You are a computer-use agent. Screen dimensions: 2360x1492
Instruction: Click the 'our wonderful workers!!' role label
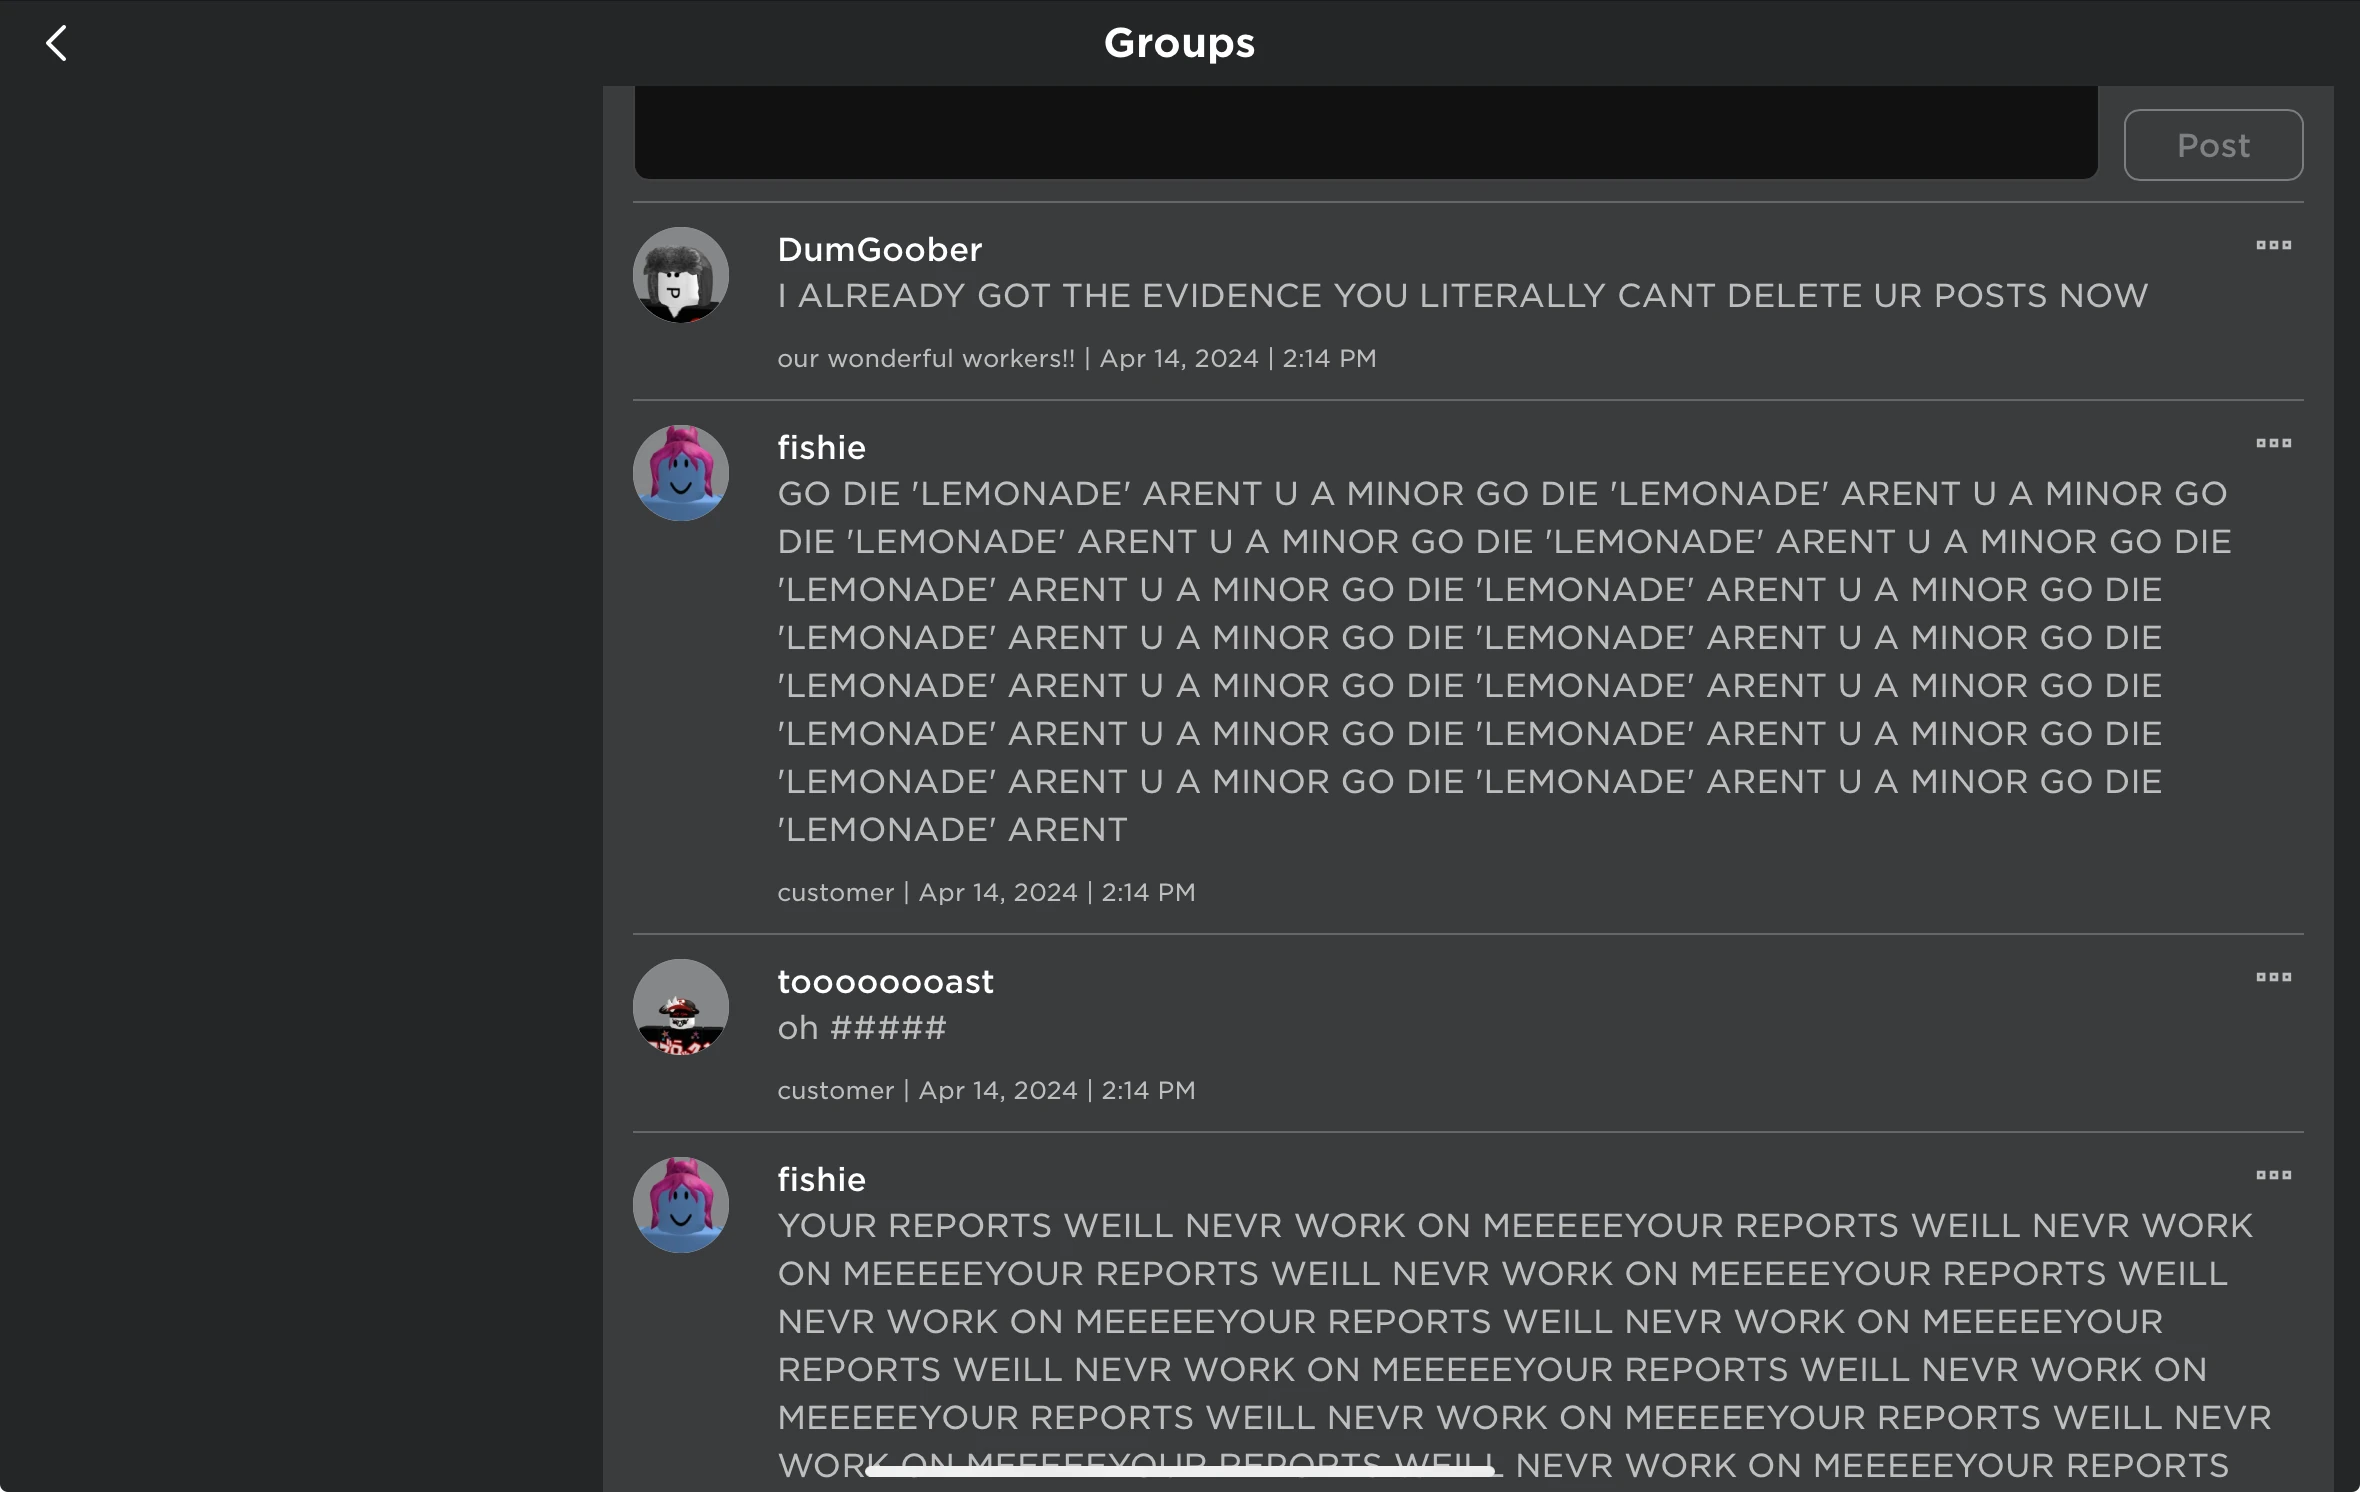(x=925, y=358)
